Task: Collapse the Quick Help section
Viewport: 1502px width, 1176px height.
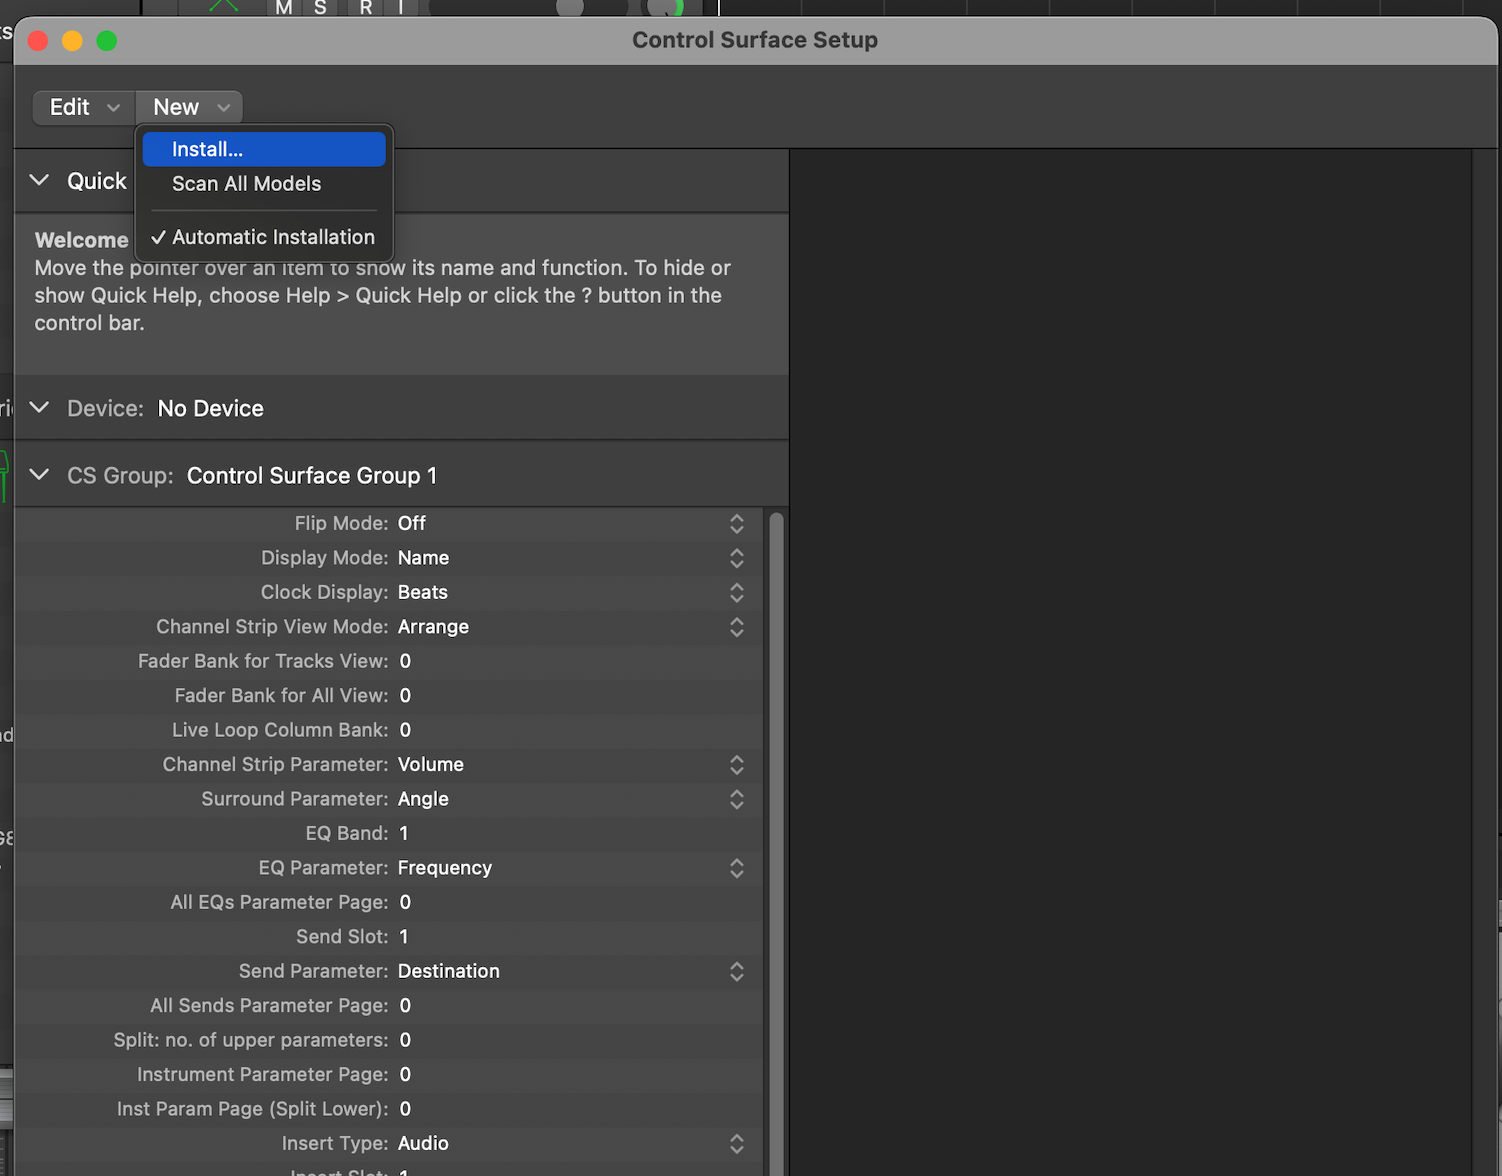Action: [x=39, y=181]
